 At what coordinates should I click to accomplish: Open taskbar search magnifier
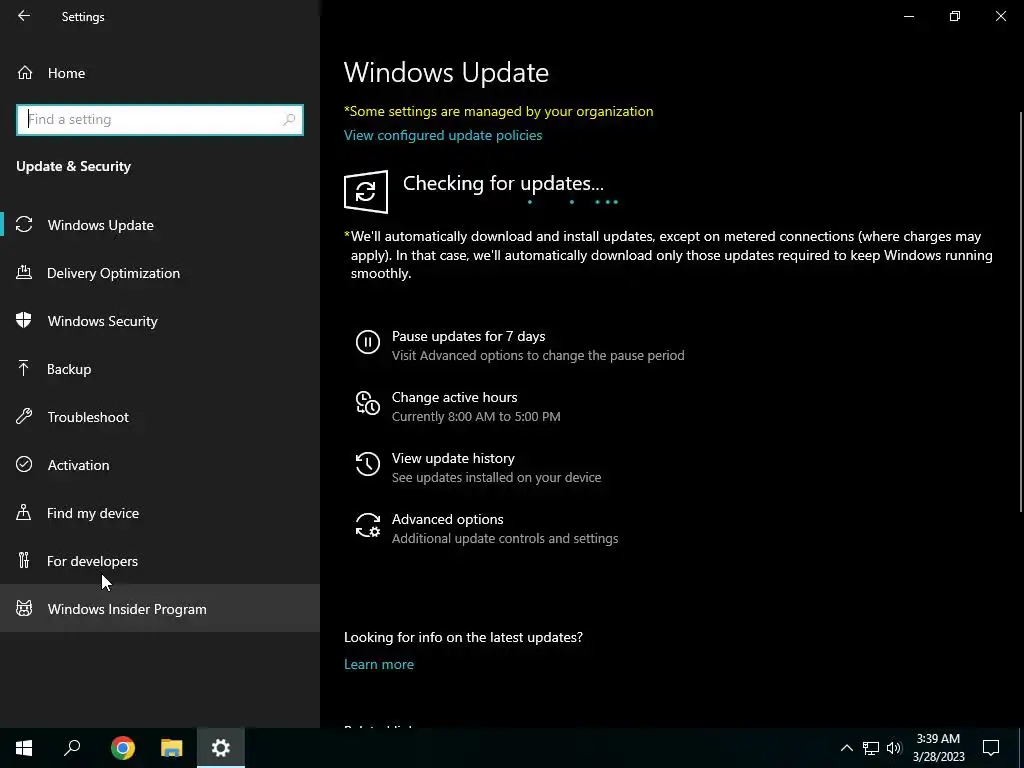click(72, 748)
